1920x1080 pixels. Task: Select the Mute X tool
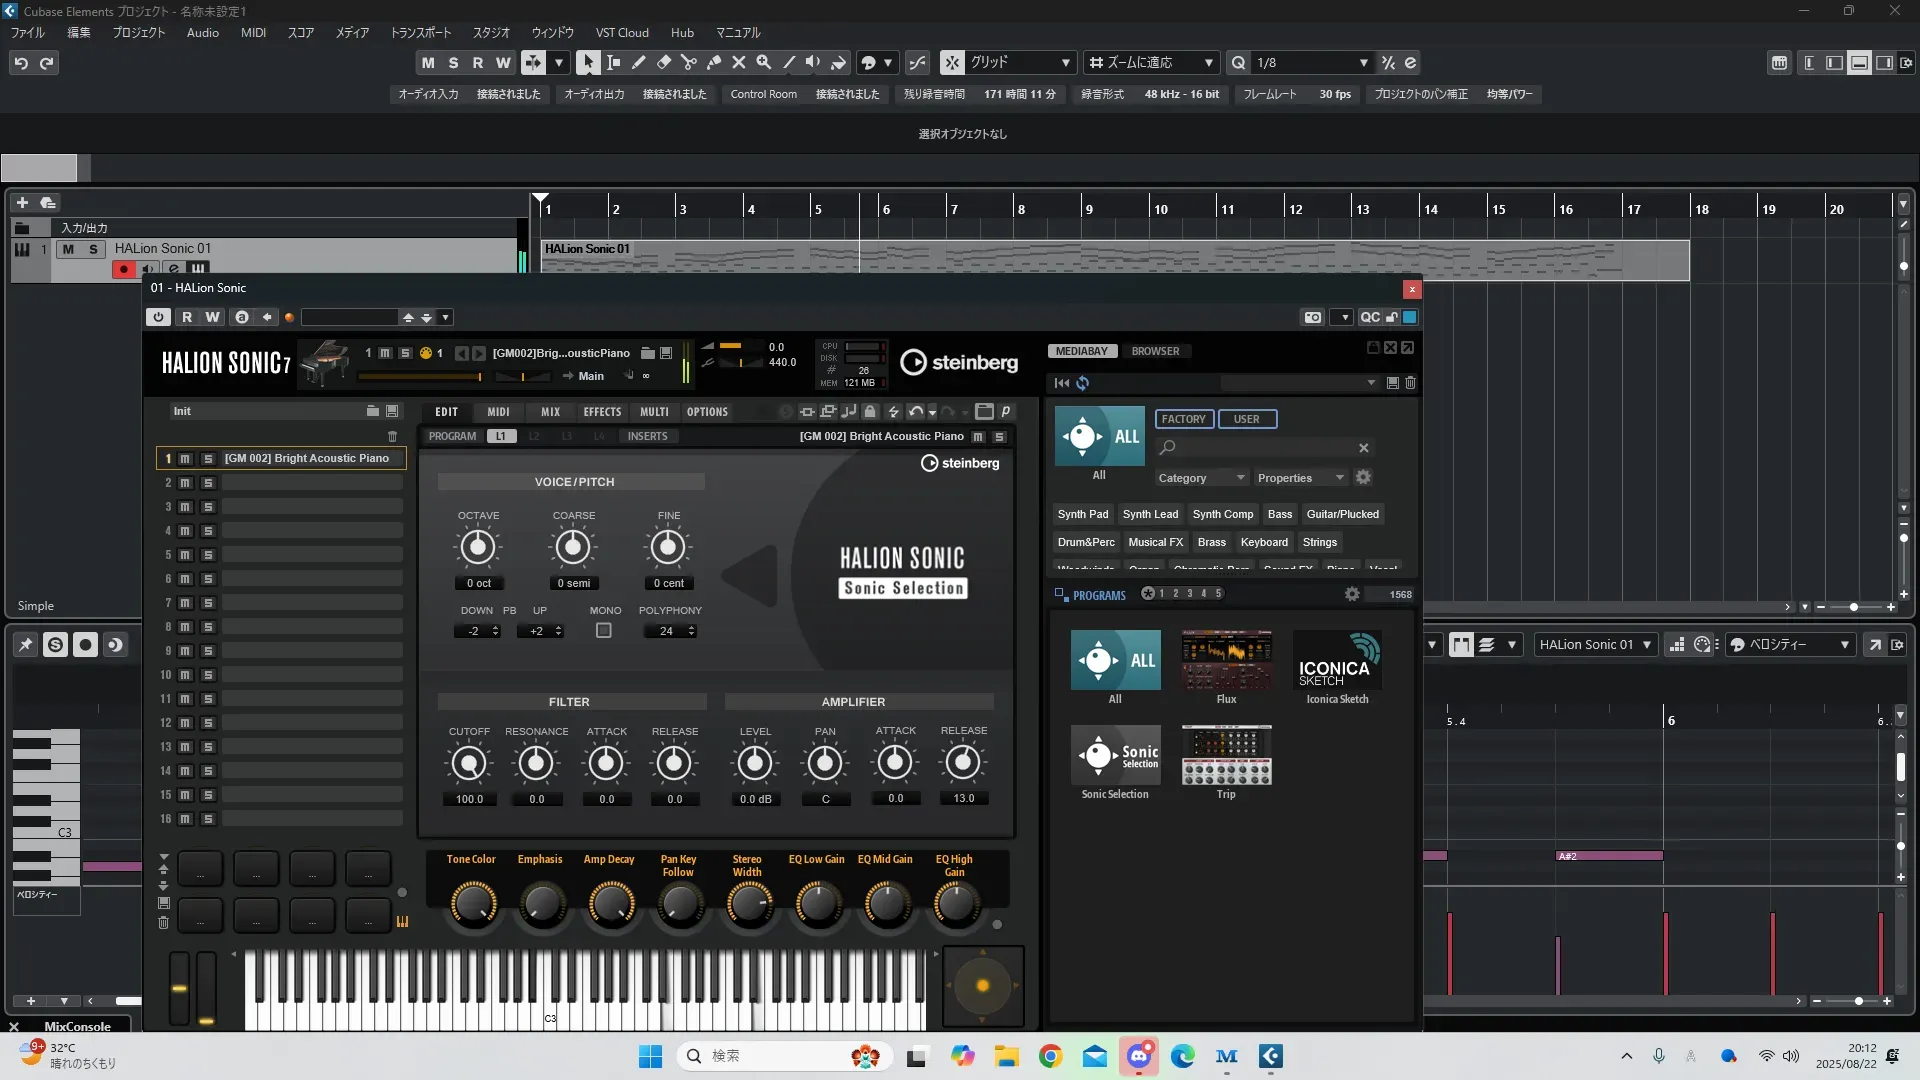[738, 62]
